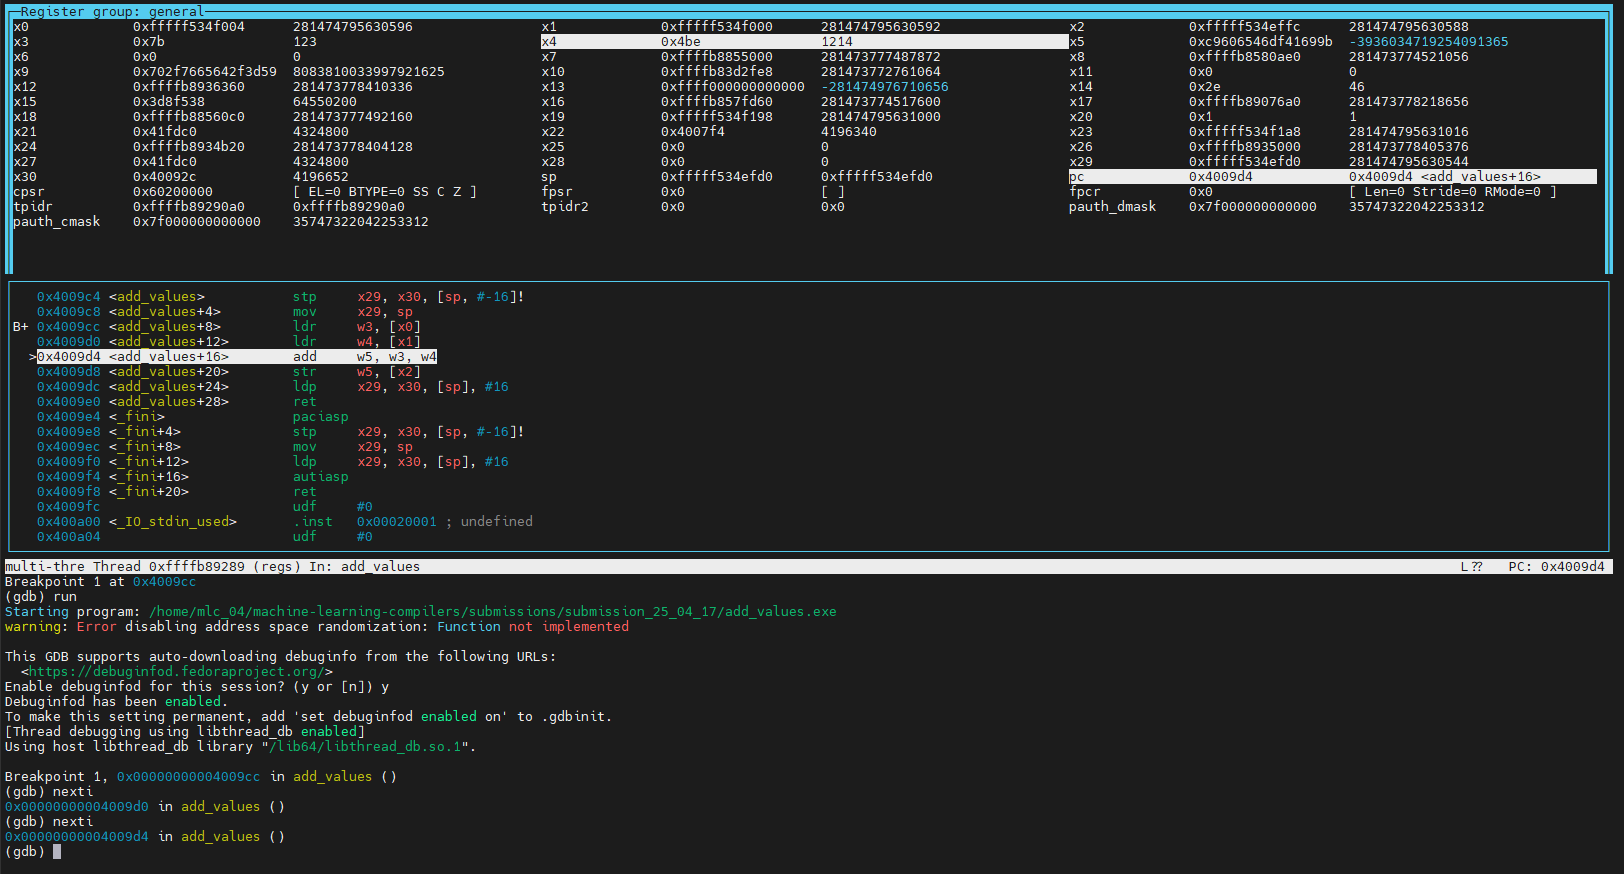Click the str w5, [x2] instruction
1624x874 pixels.
coord(357,372)
